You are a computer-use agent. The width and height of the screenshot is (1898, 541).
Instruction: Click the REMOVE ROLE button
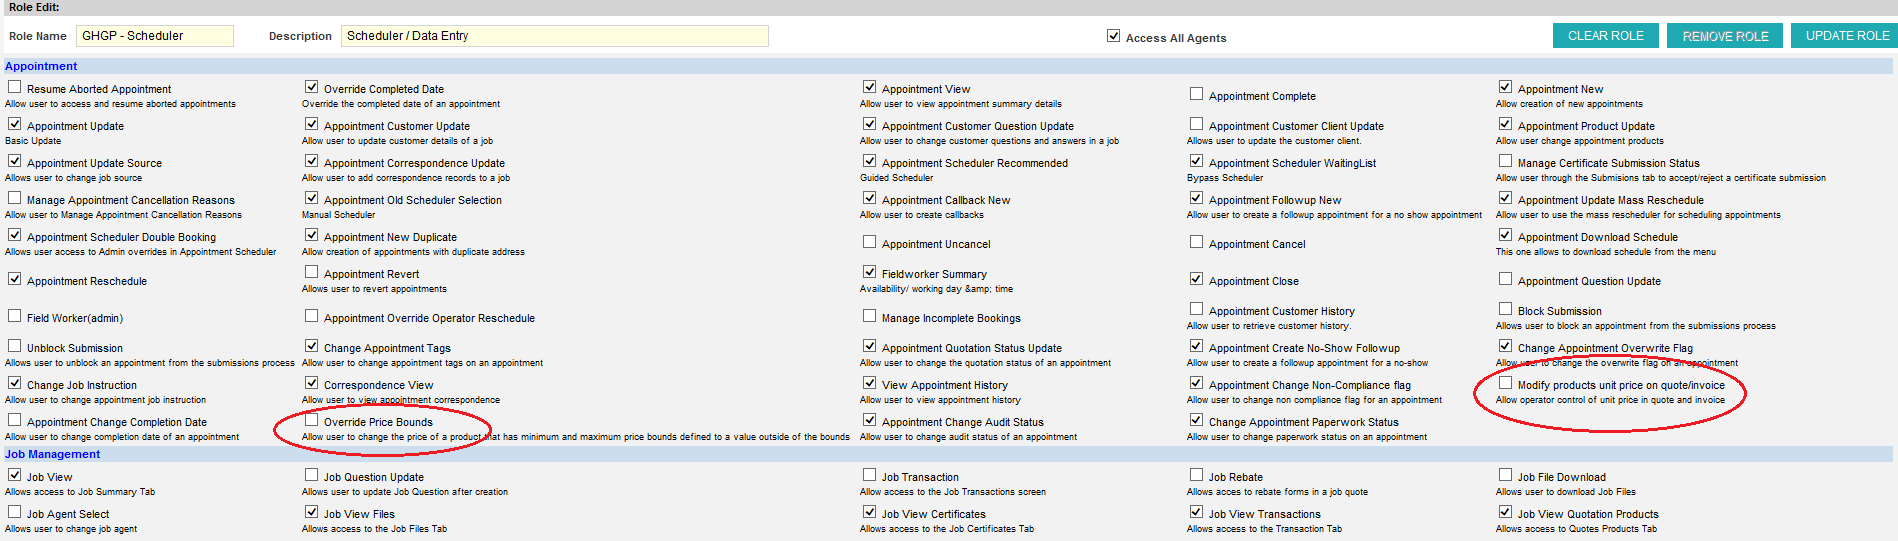1725,36
